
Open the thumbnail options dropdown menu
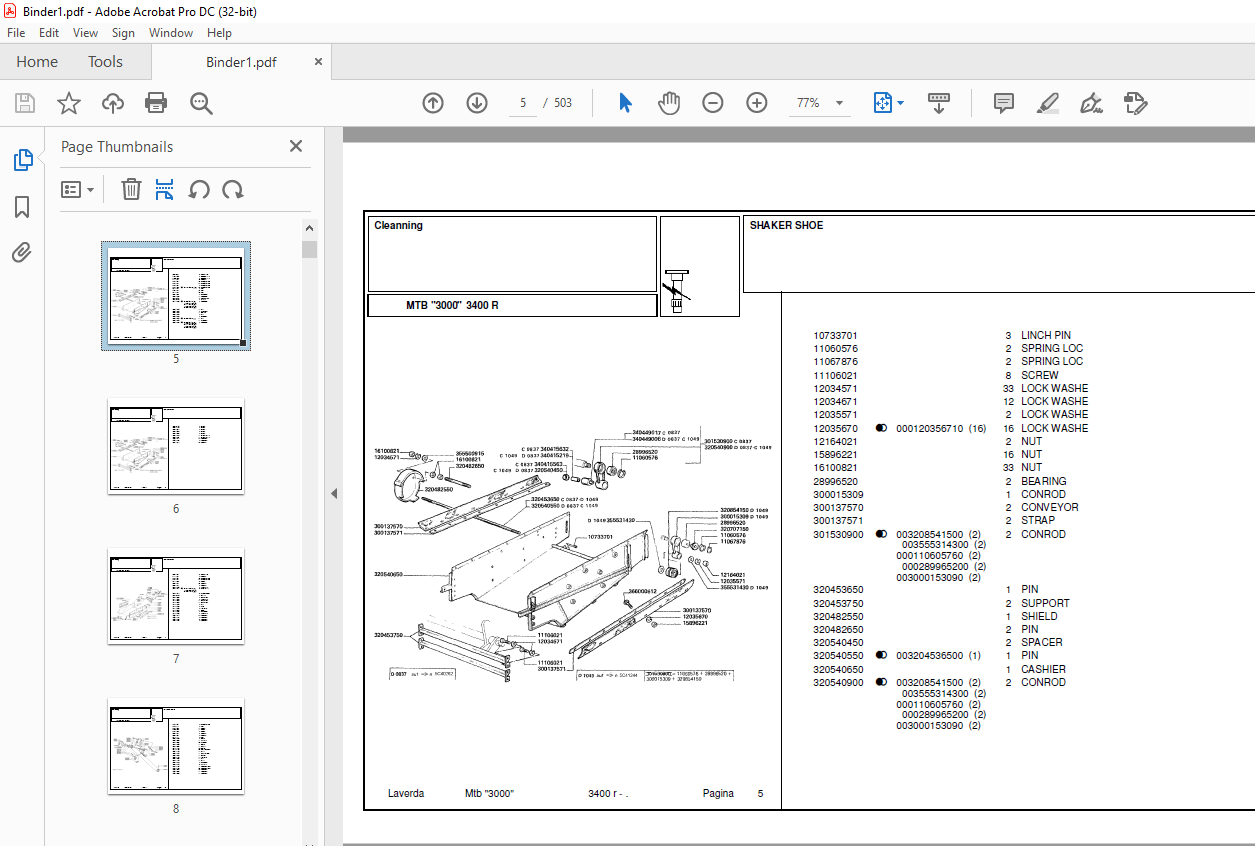coord(78,189)
